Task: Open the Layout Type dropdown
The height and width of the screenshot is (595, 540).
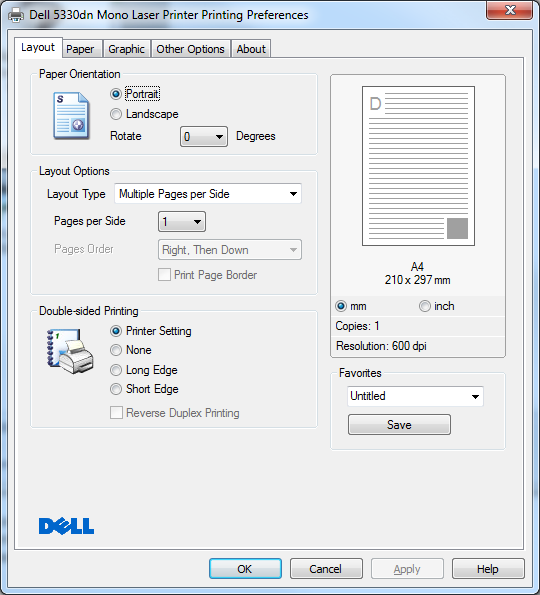Action: coord(208,194)
